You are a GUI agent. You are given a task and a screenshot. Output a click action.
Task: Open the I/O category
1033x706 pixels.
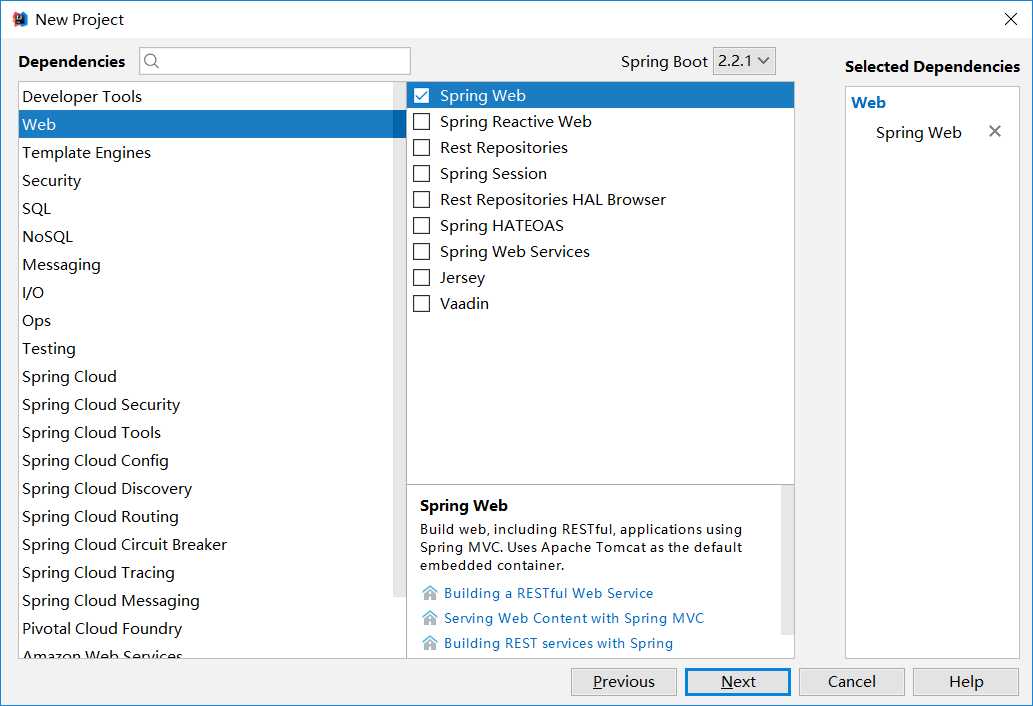click(206, 292)
